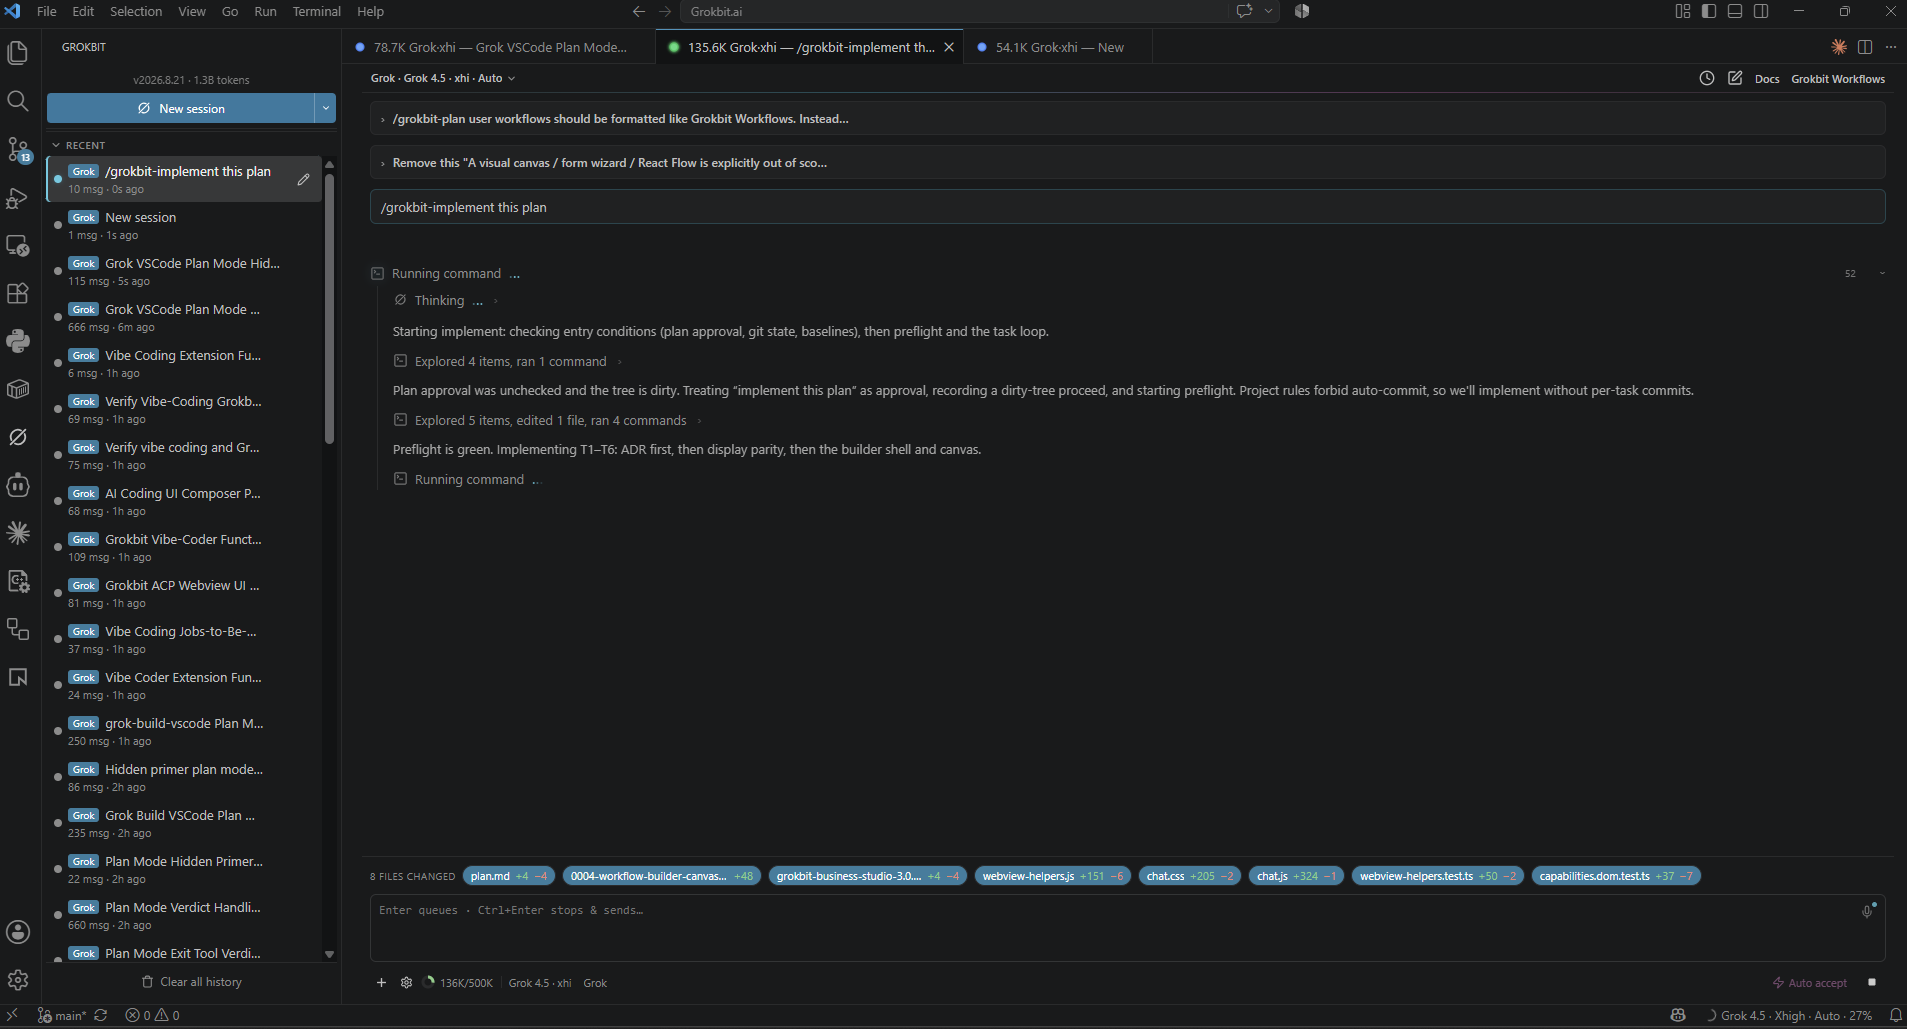Screen dimensions: 1907x1029
Task: Open the plan.md changed file chip
Action: 508,876
